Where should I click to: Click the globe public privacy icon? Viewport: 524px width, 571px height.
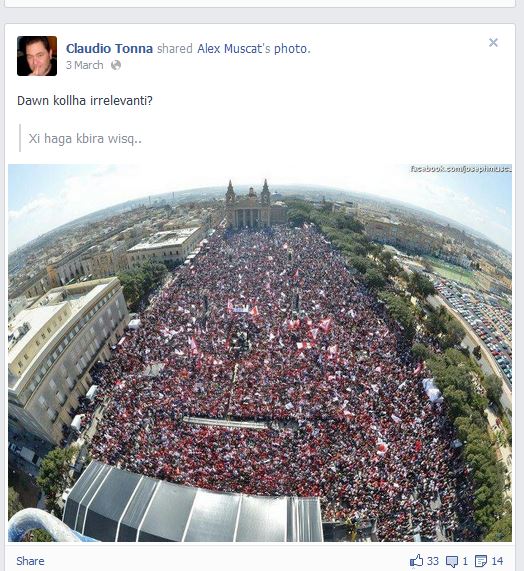(116, 65)
